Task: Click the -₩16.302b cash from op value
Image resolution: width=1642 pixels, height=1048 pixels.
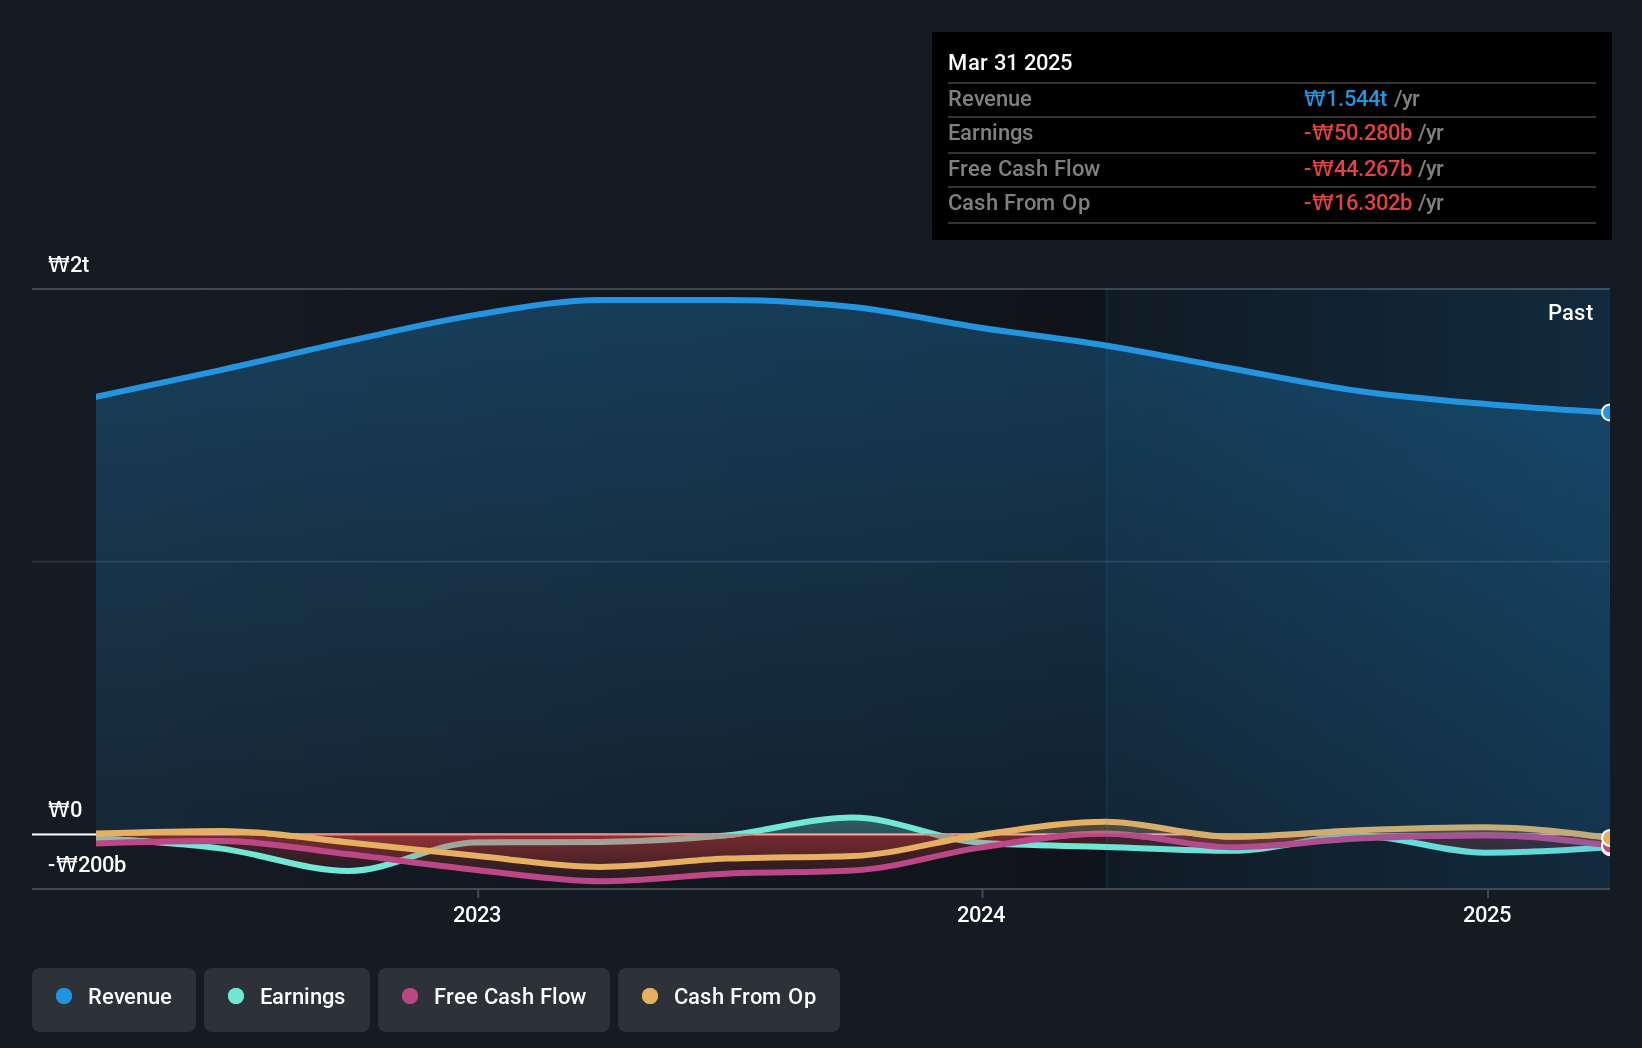Action: [1358, 202]
